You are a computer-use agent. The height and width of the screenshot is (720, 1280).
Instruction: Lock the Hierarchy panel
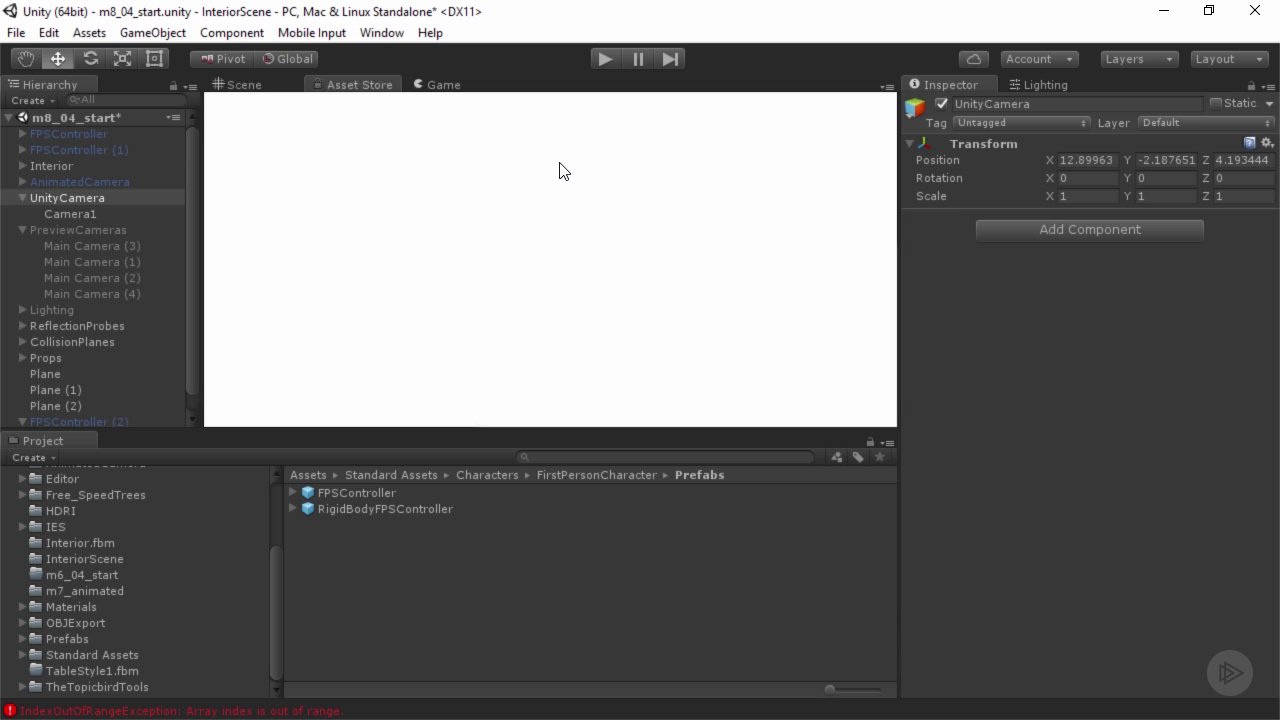pyautogui.click(x=173, y=86)
